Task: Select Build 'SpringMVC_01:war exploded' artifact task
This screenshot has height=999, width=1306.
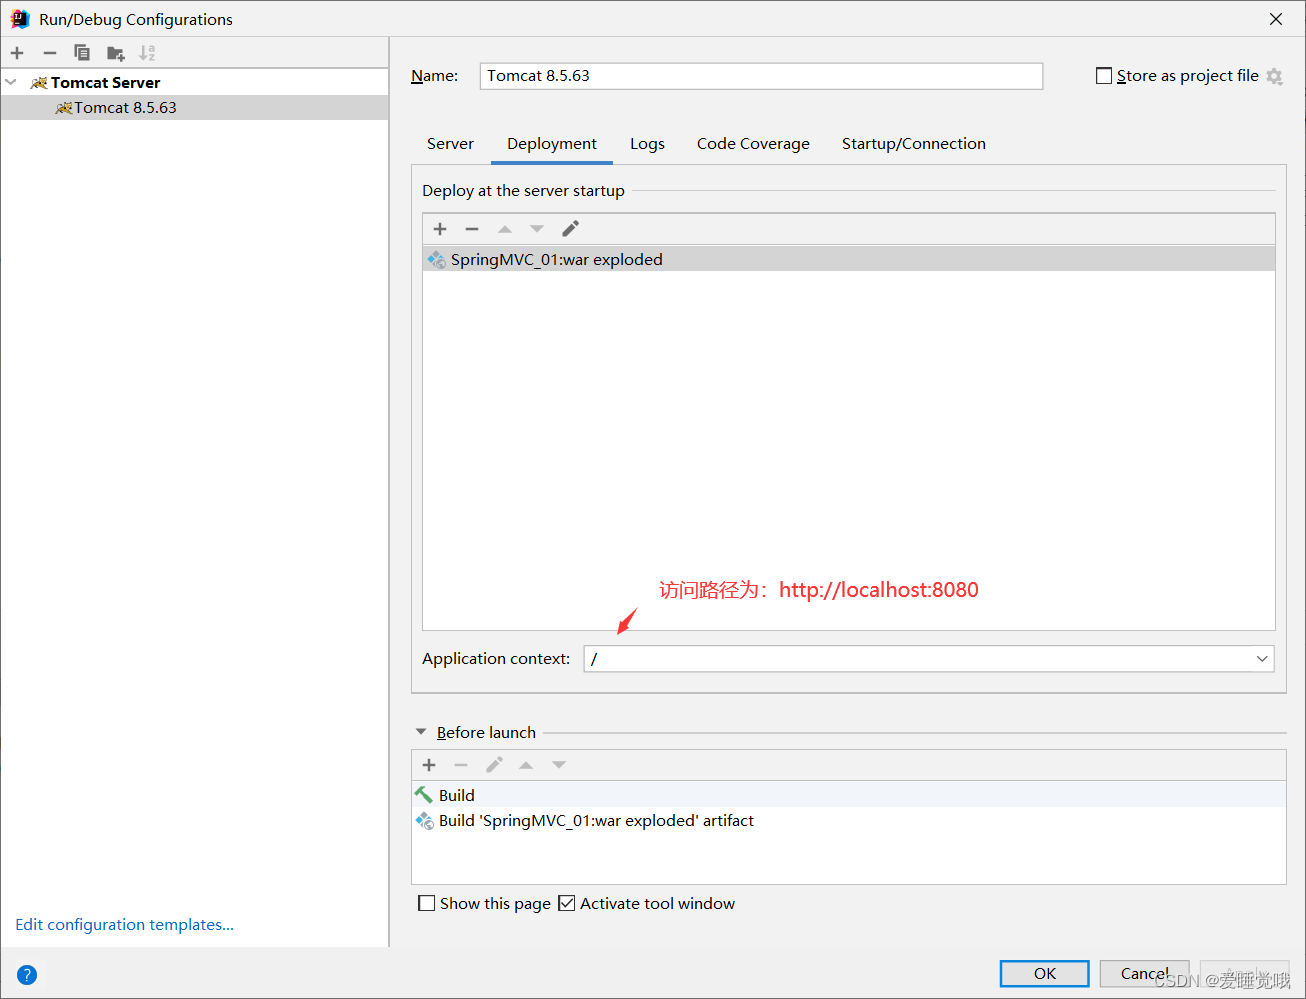Action: 849,820
